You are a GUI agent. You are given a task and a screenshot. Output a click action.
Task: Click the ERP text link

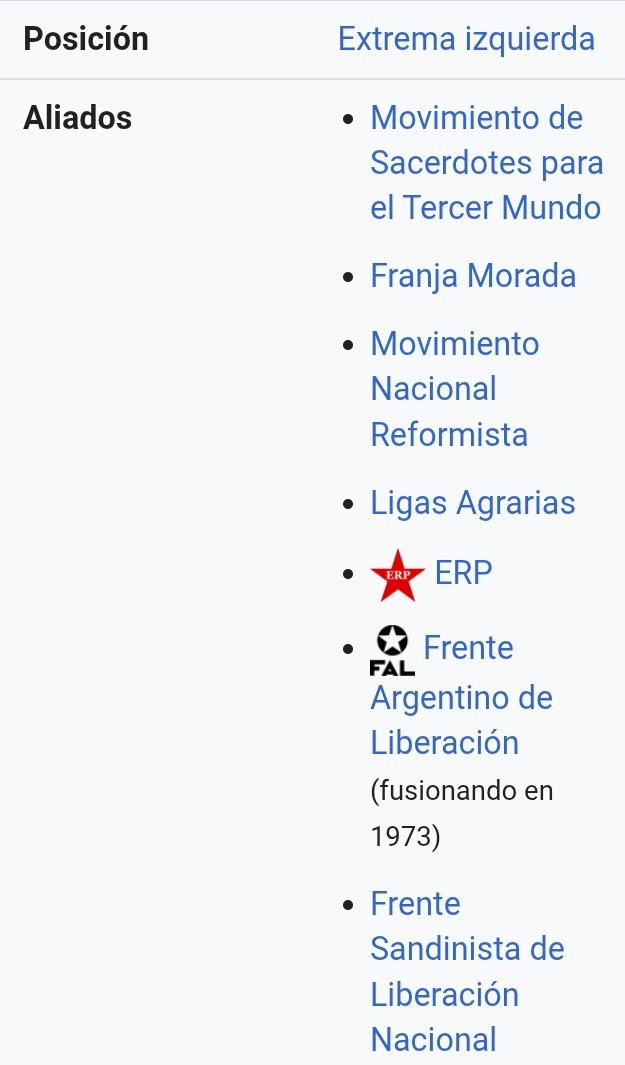[x=464, y=573]
